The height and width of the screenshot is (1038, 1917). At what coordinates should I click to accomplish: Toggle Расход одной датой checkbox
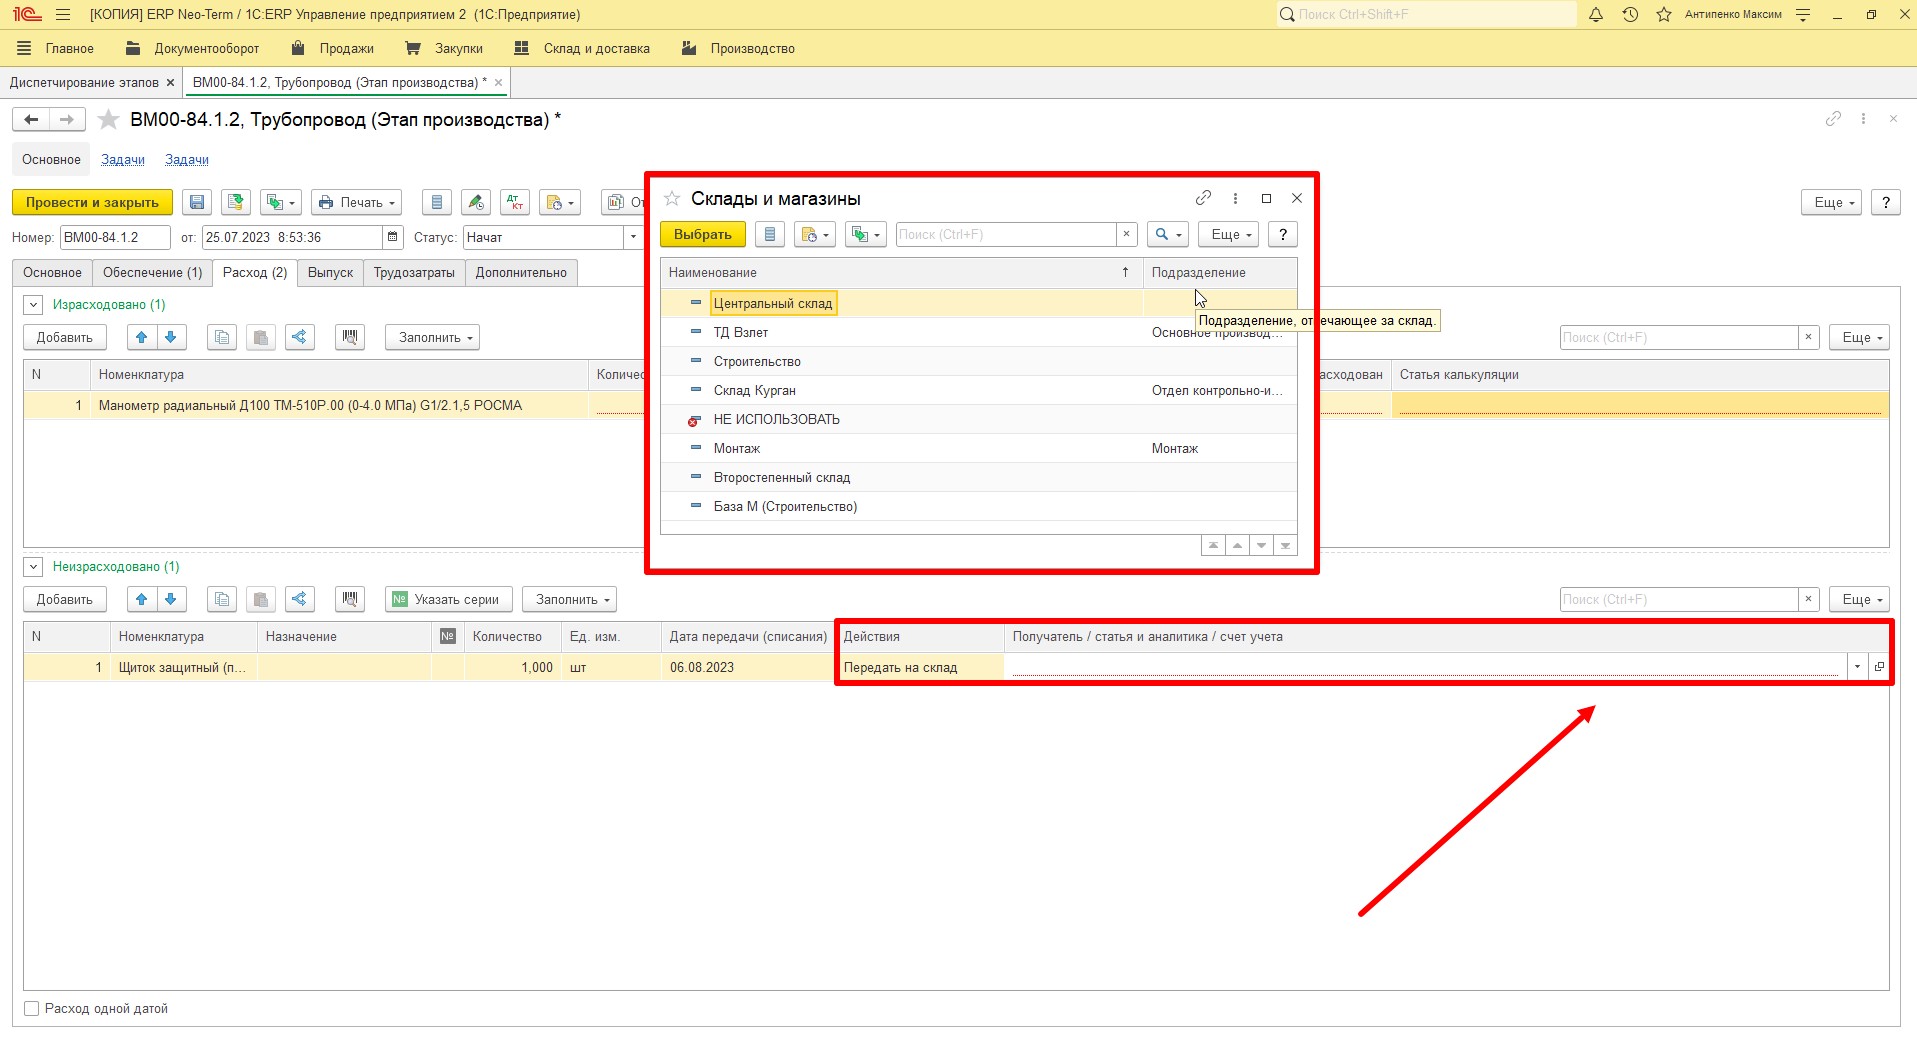coord(32,1008)
